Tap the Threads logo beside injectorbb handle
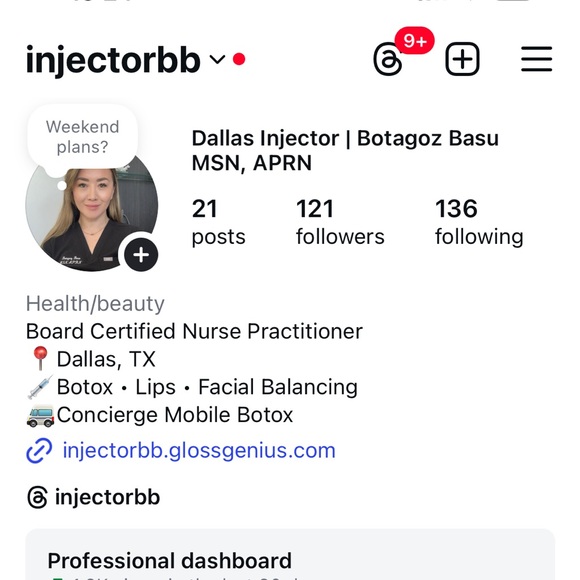 coord(37,497)
